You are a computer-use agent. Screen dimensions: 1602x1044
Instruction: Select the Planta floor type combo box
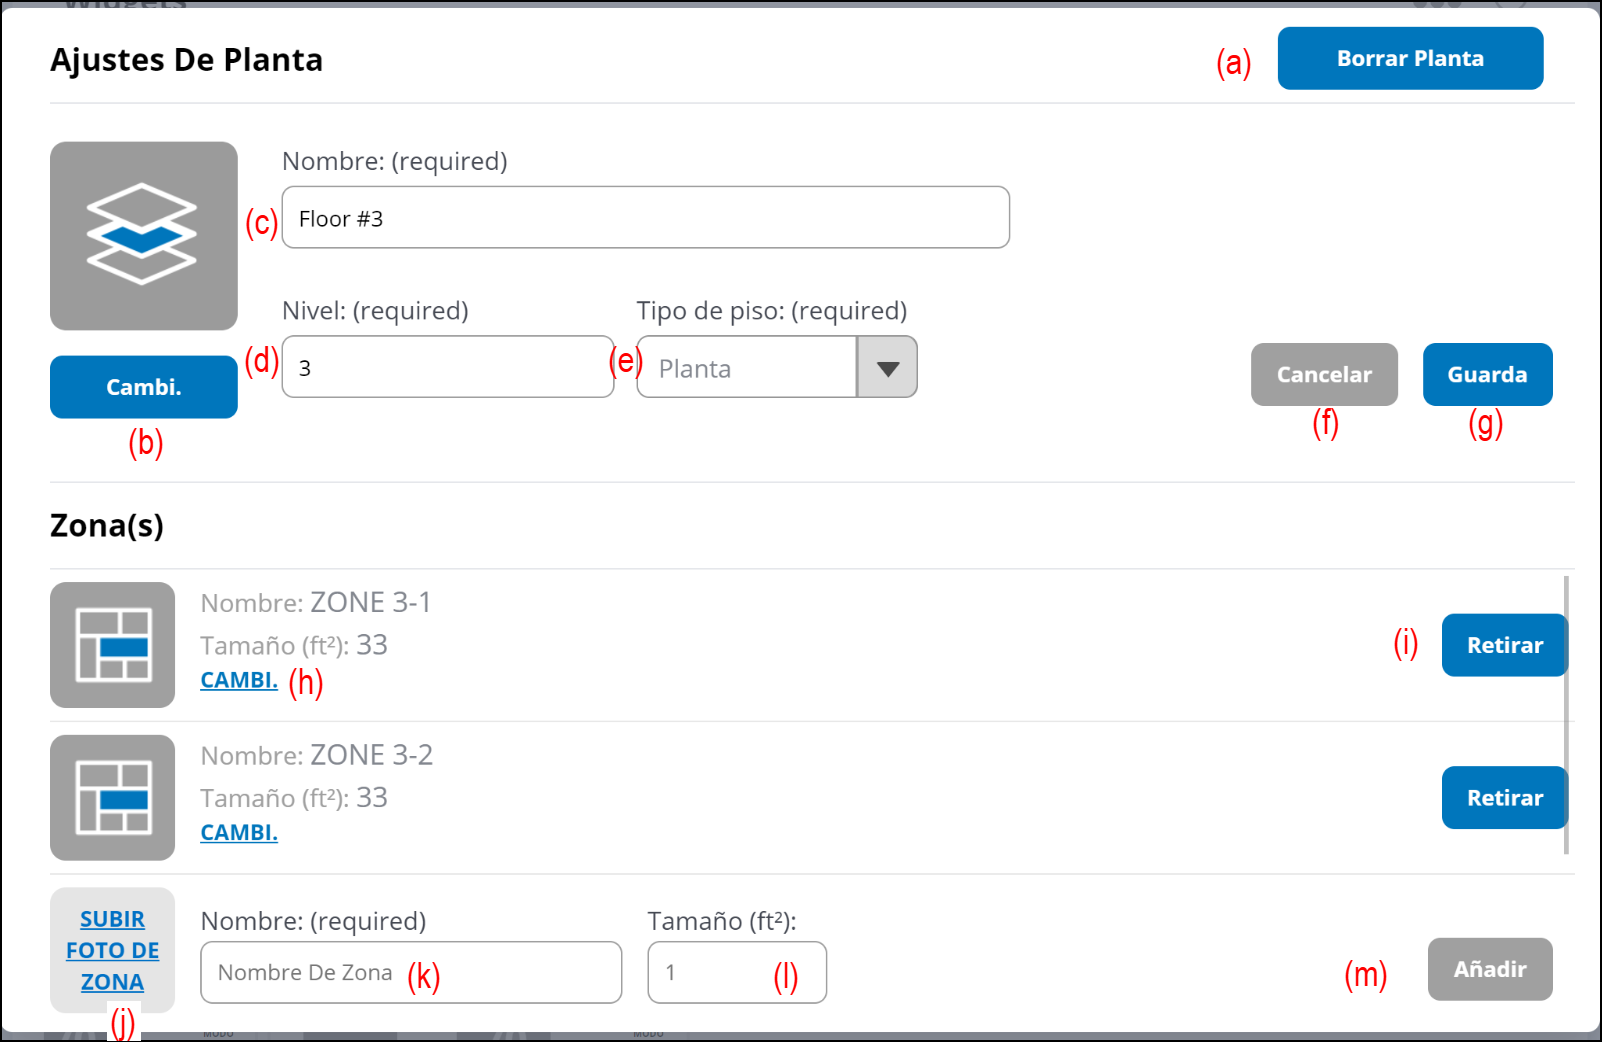[x=747, y=368]
